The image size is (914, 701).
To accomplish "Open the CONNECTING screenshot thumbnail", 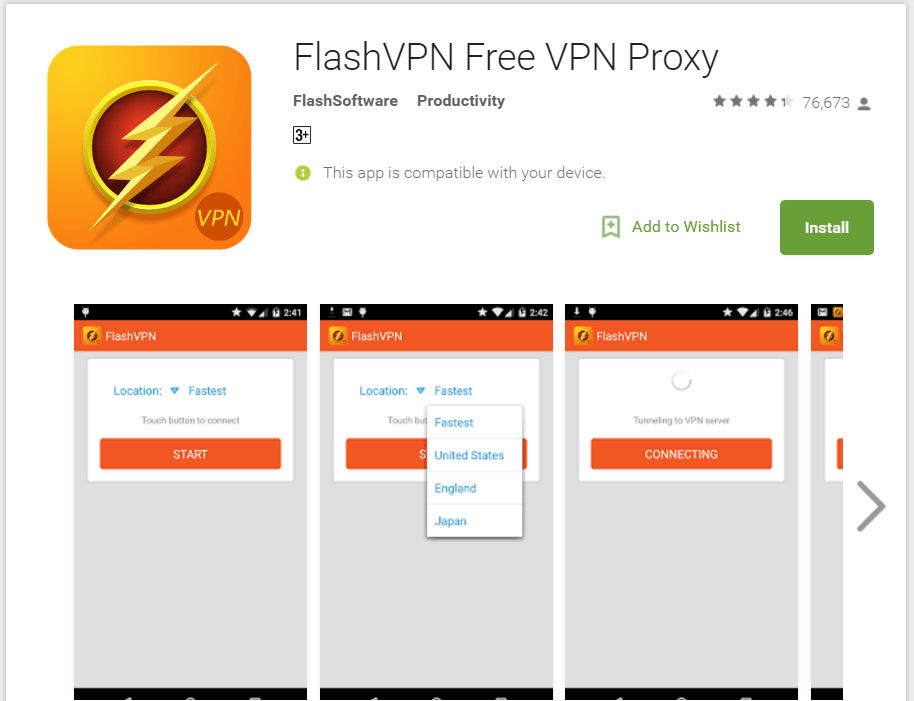I will click(x=681, y=502).
